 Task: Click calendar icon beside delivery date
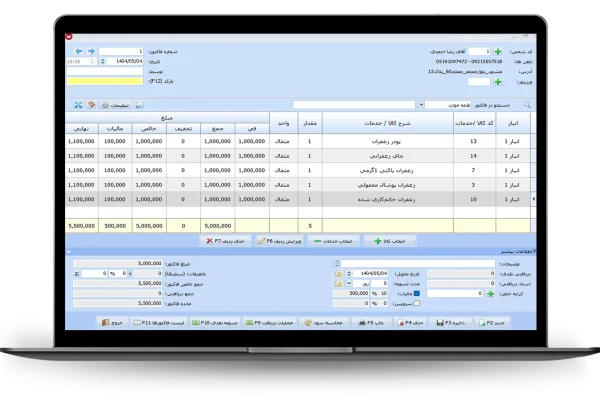[x=338, y=273]
